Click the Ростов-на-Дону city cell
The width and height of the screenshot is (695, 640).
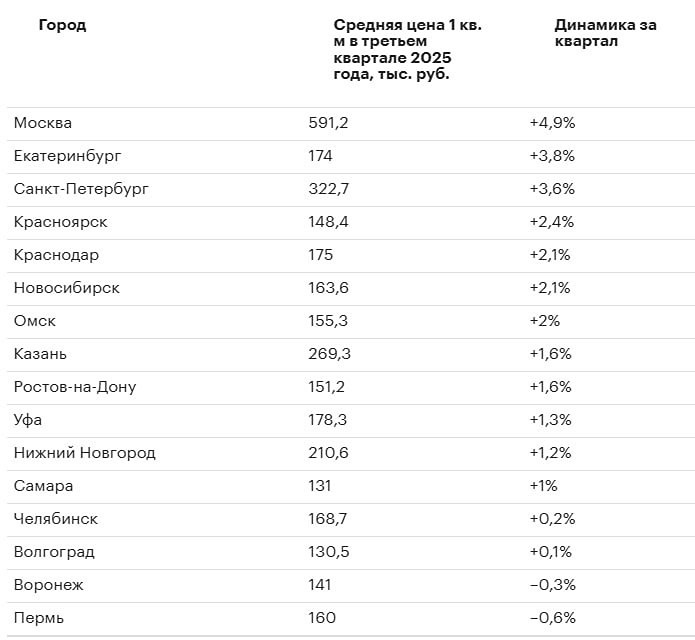click(x=75, y=387)
